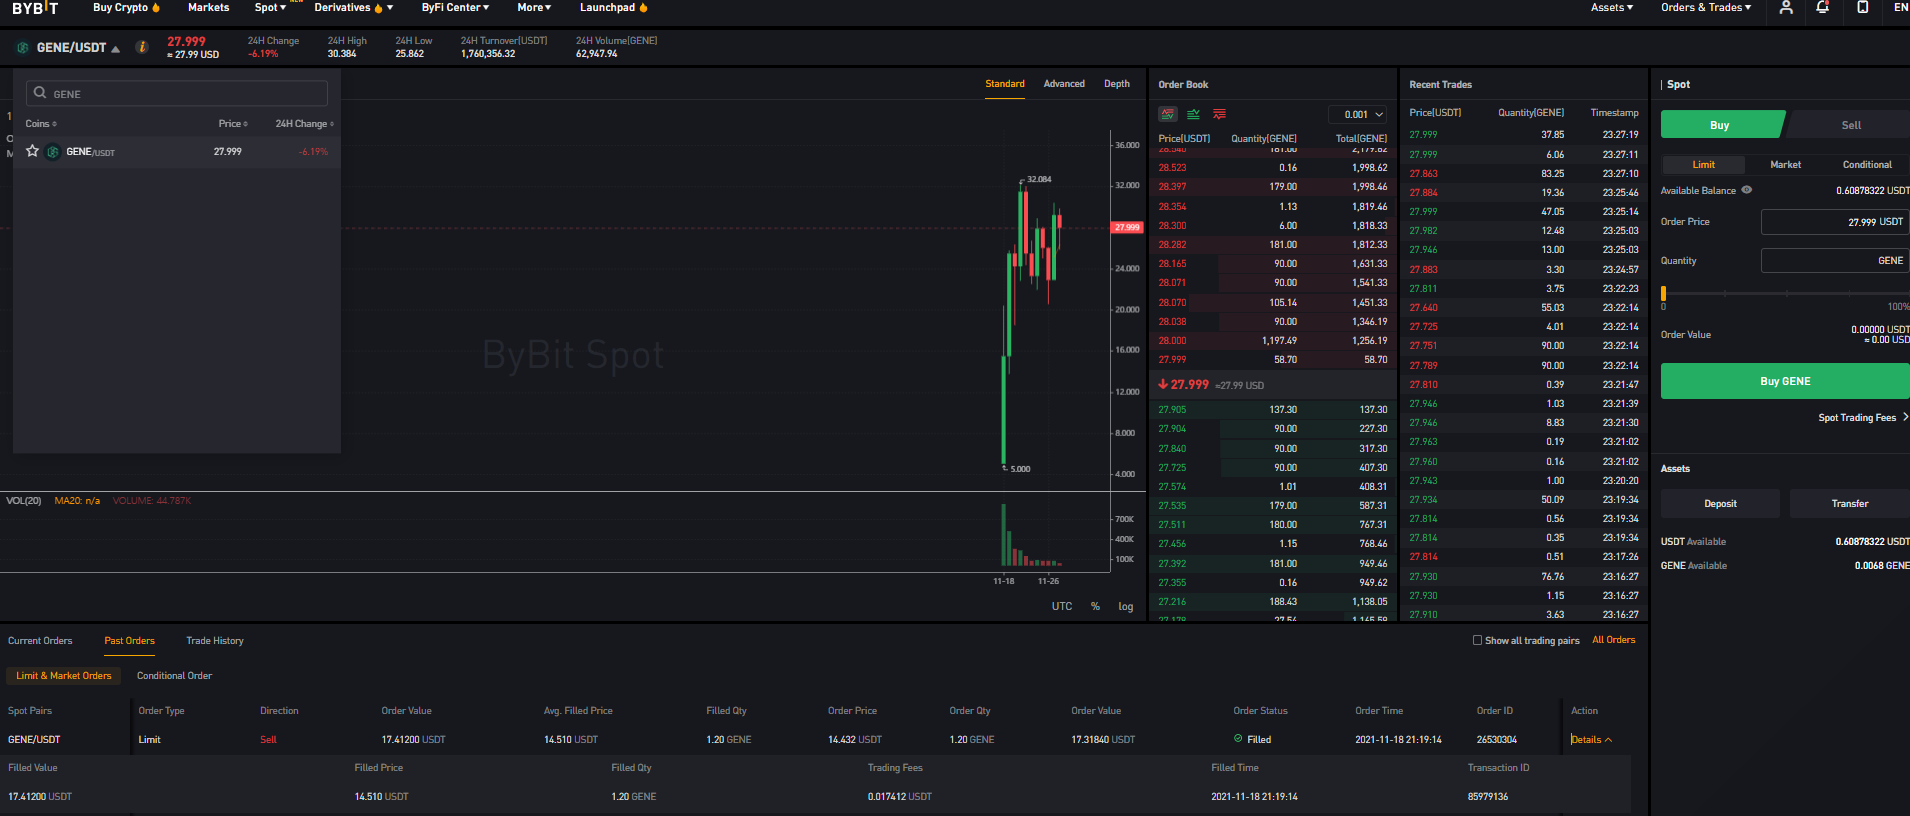Open the UTC timezone setting on the chart
Screen dimensions: 1910x816
click(x=1062, y=606)
